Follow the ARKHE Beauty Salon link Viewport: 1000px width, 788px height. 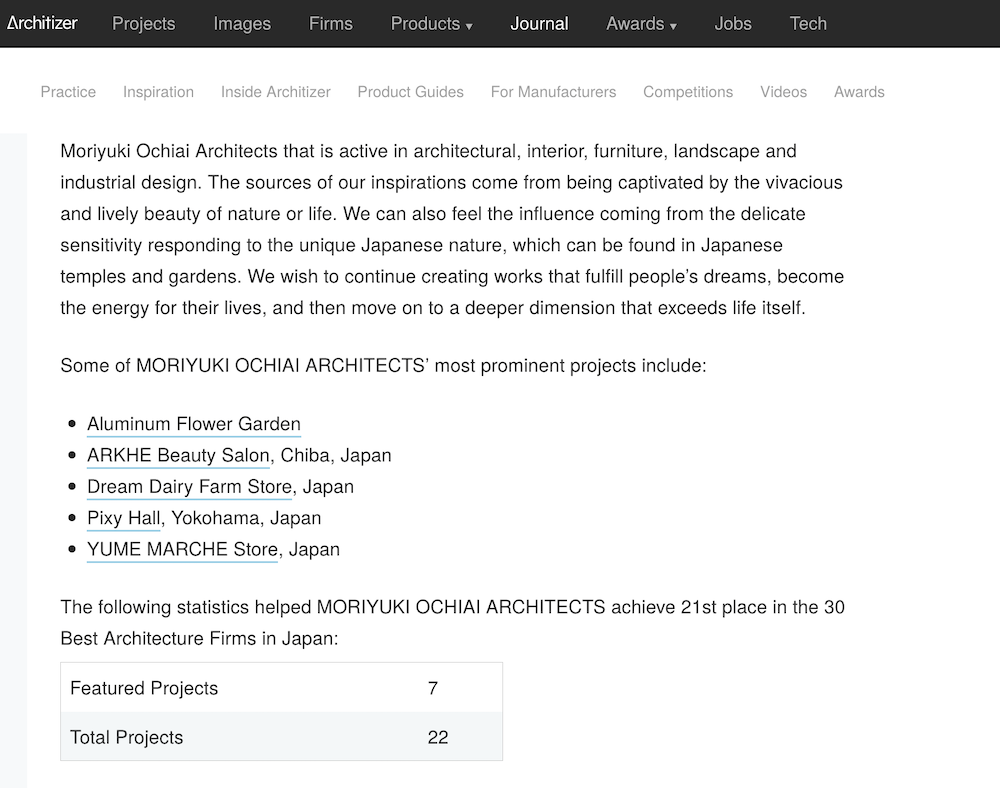(x=179, y=455)
